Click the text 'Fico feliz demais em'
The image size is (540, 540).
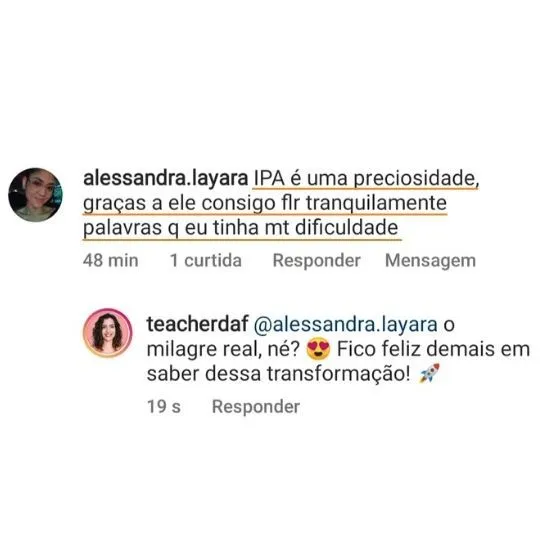click(433, 349)
